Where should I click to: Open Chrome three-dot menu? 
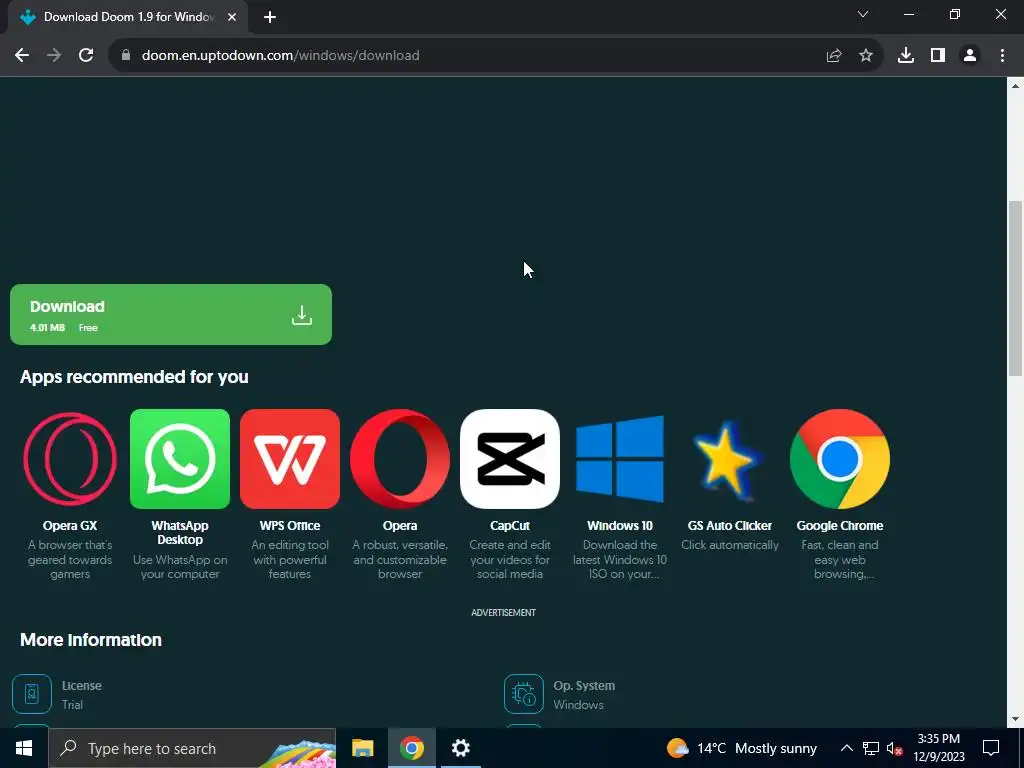[1002, 56]
